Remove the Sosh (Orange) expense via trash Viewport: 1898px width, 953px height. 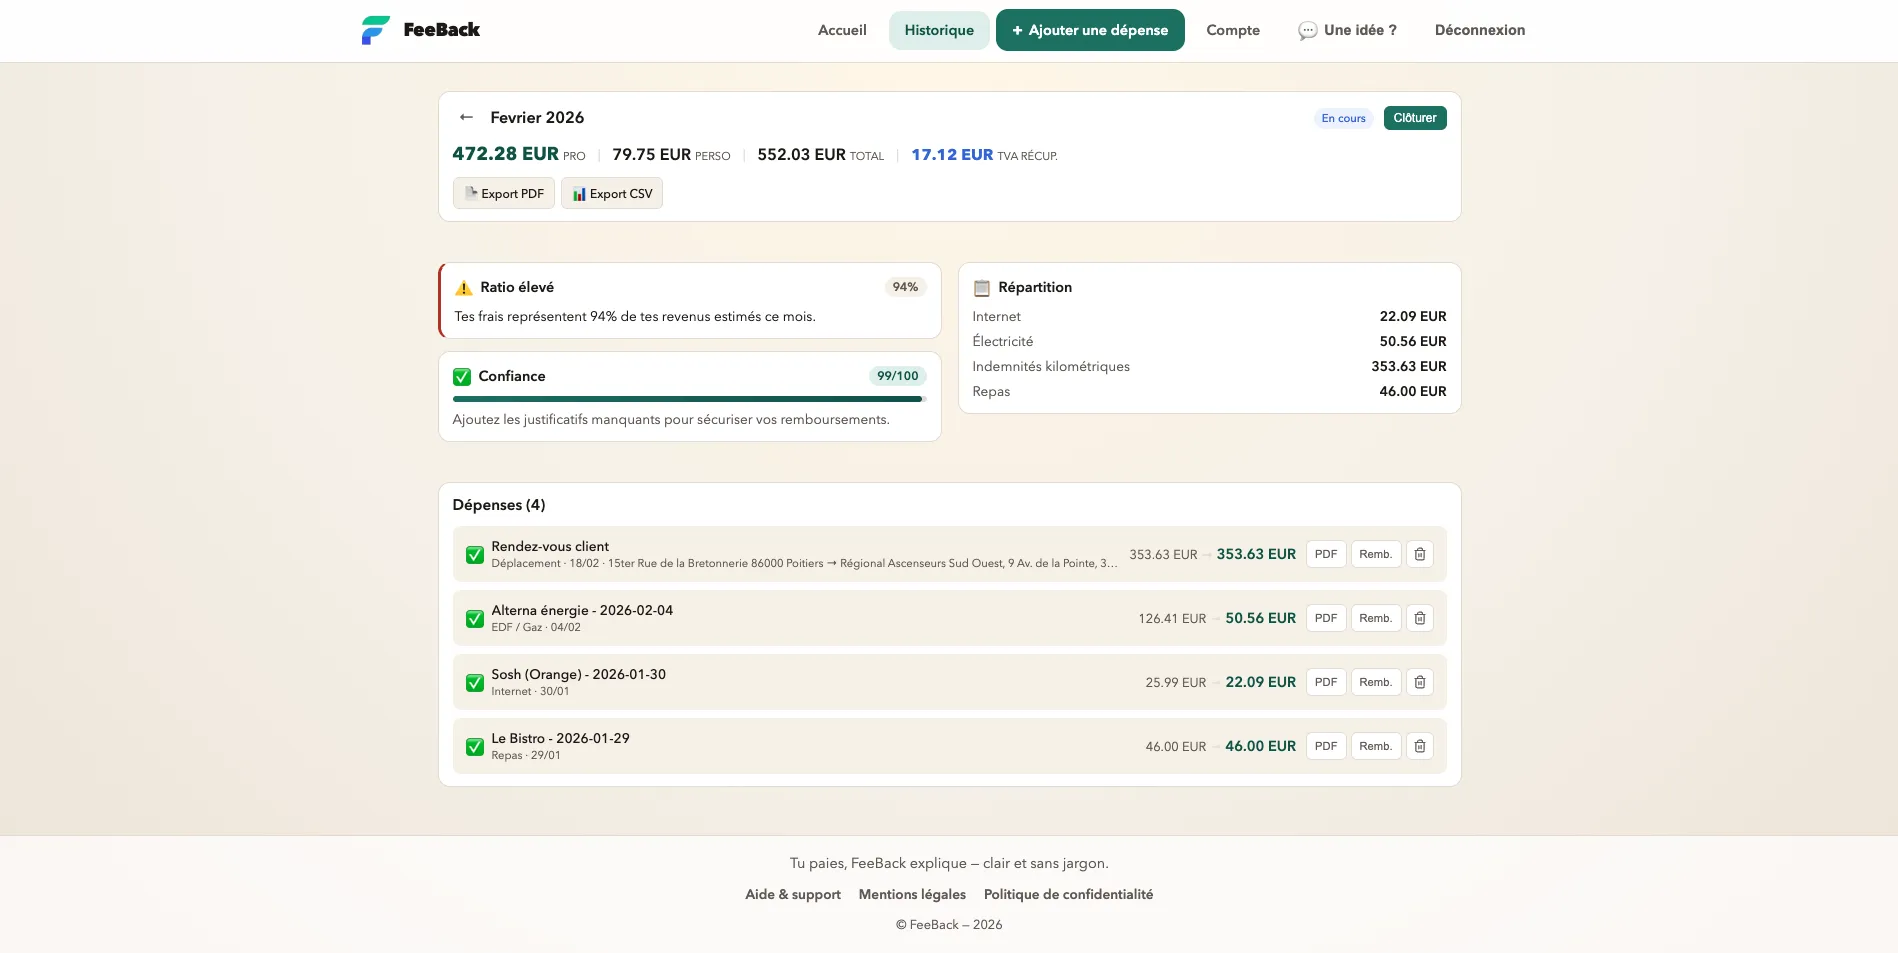[1419, 682]
